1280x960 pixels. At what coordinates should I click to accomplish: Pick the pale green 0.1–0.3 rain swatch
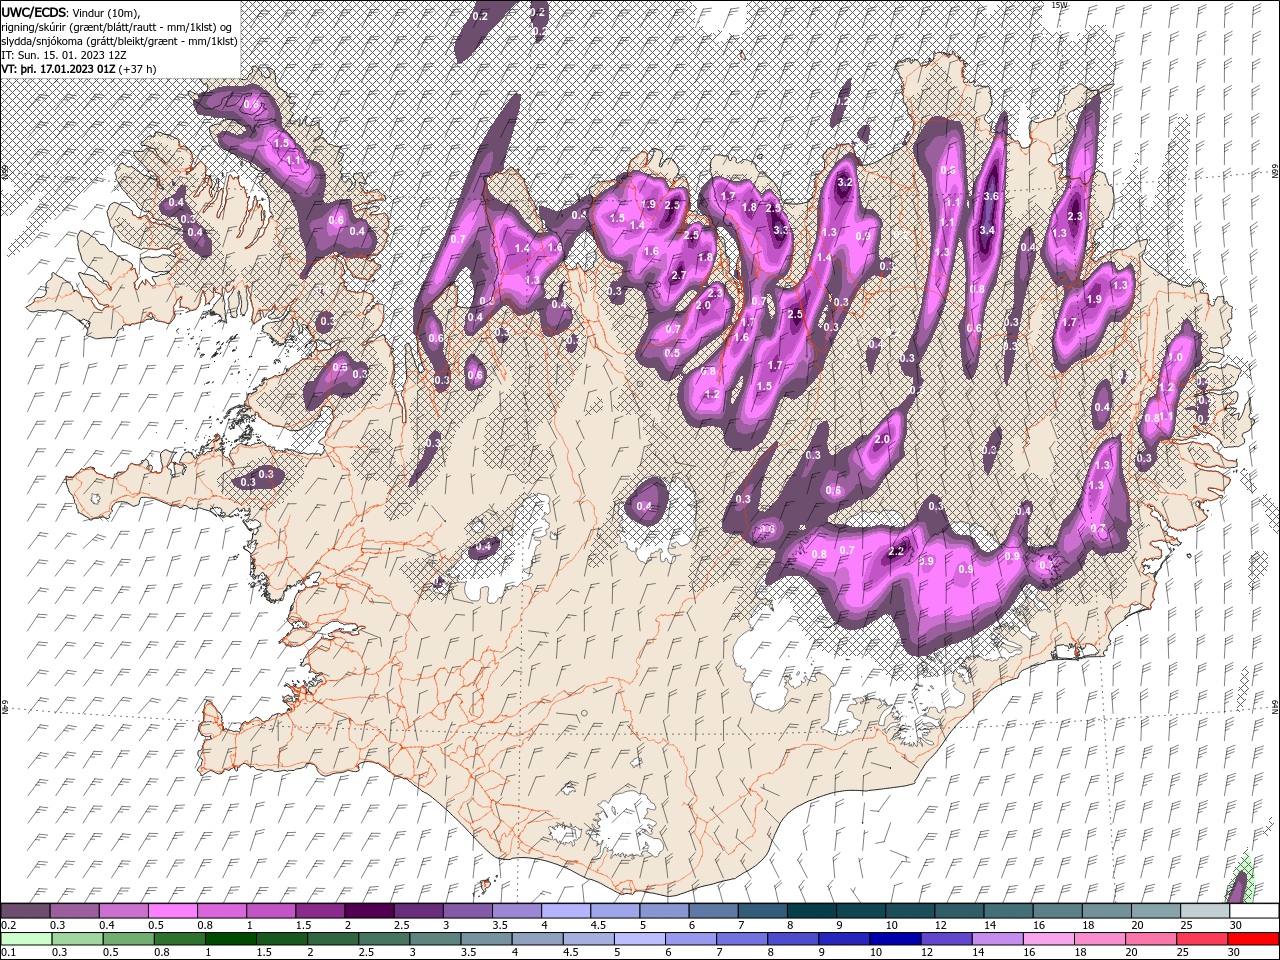(x=26, y=939)
